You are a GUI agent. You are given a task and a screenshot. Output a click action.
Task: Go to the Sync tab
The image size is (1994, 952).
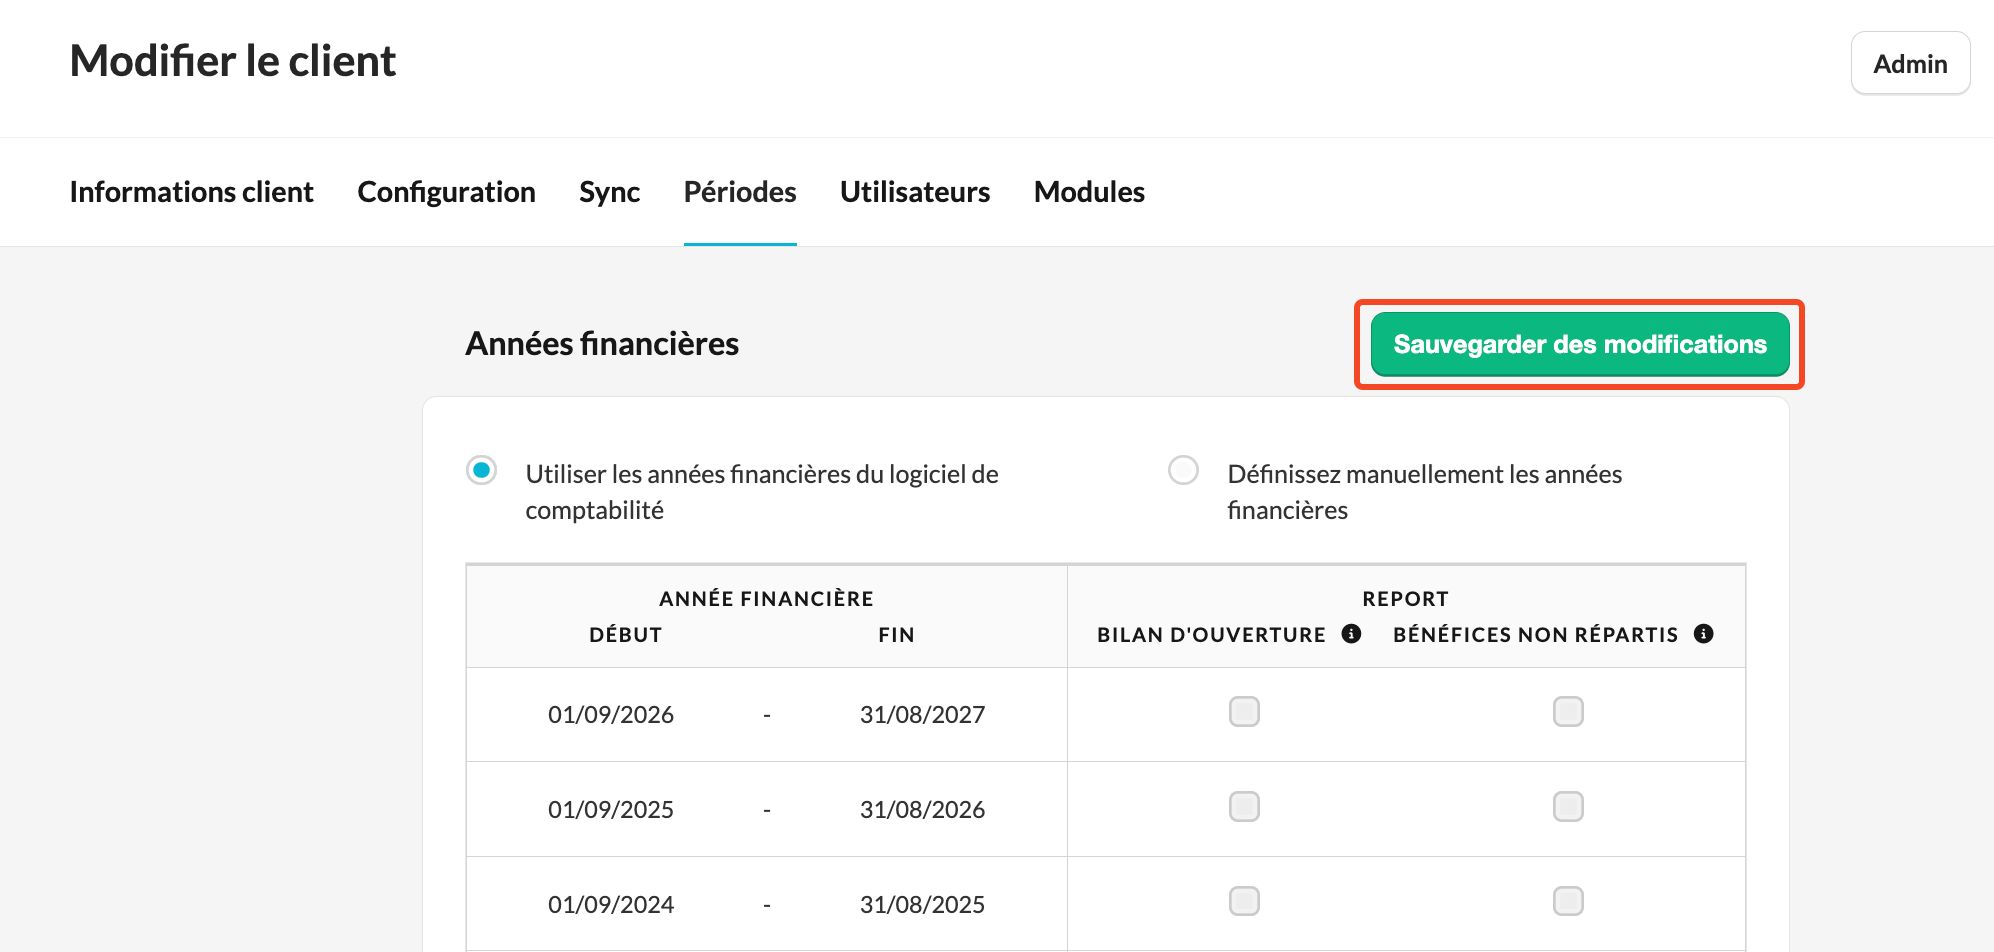(x=610, y=192)
